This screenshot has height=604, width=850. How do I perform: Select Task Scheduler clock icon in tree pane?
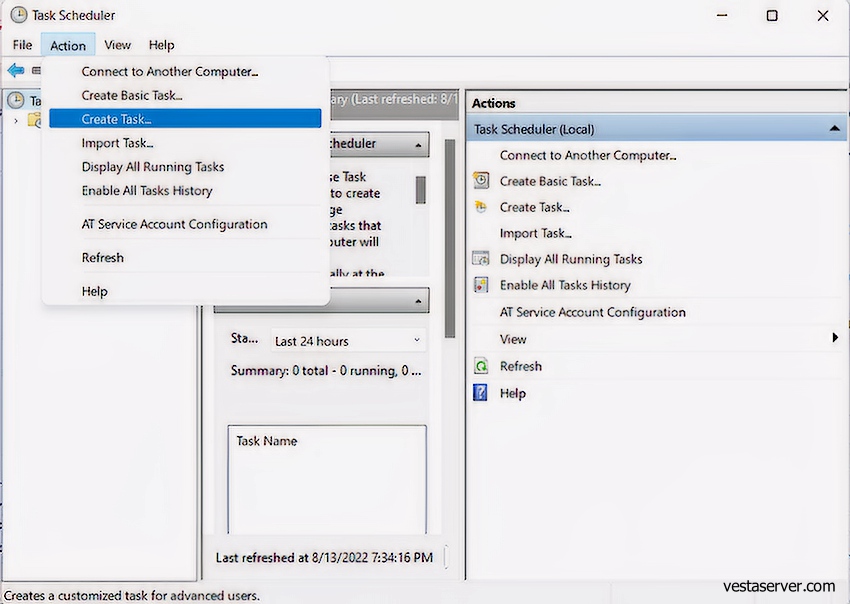(x=16, y=100)
